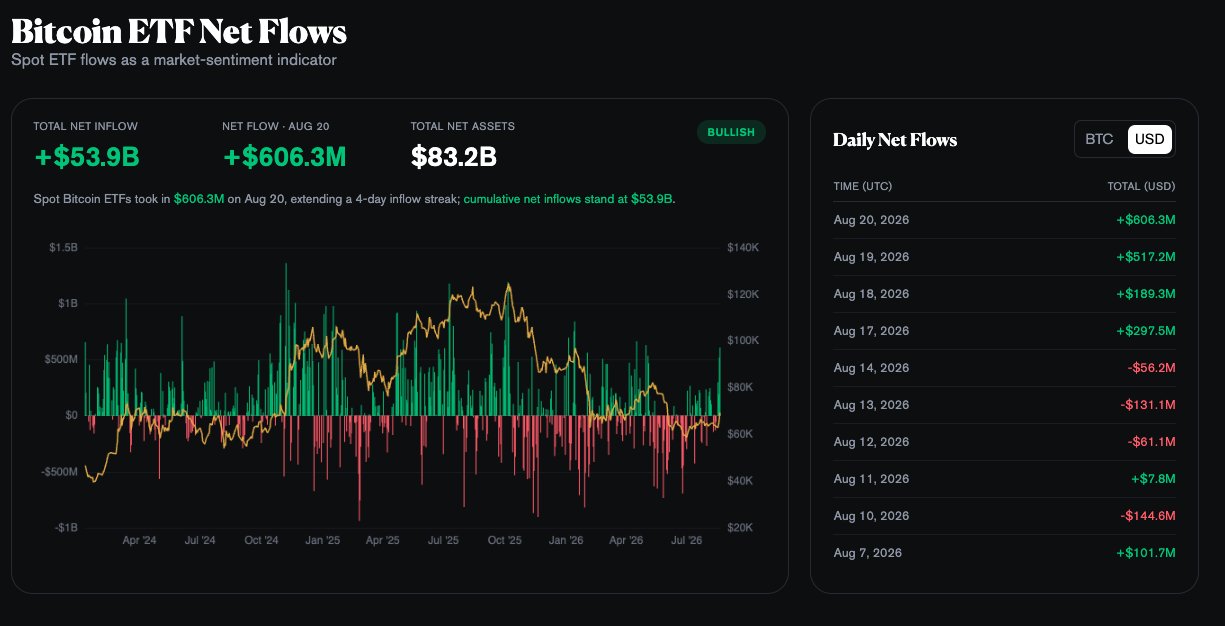Select the Aug 14, 2026 row date

[871, 368]
